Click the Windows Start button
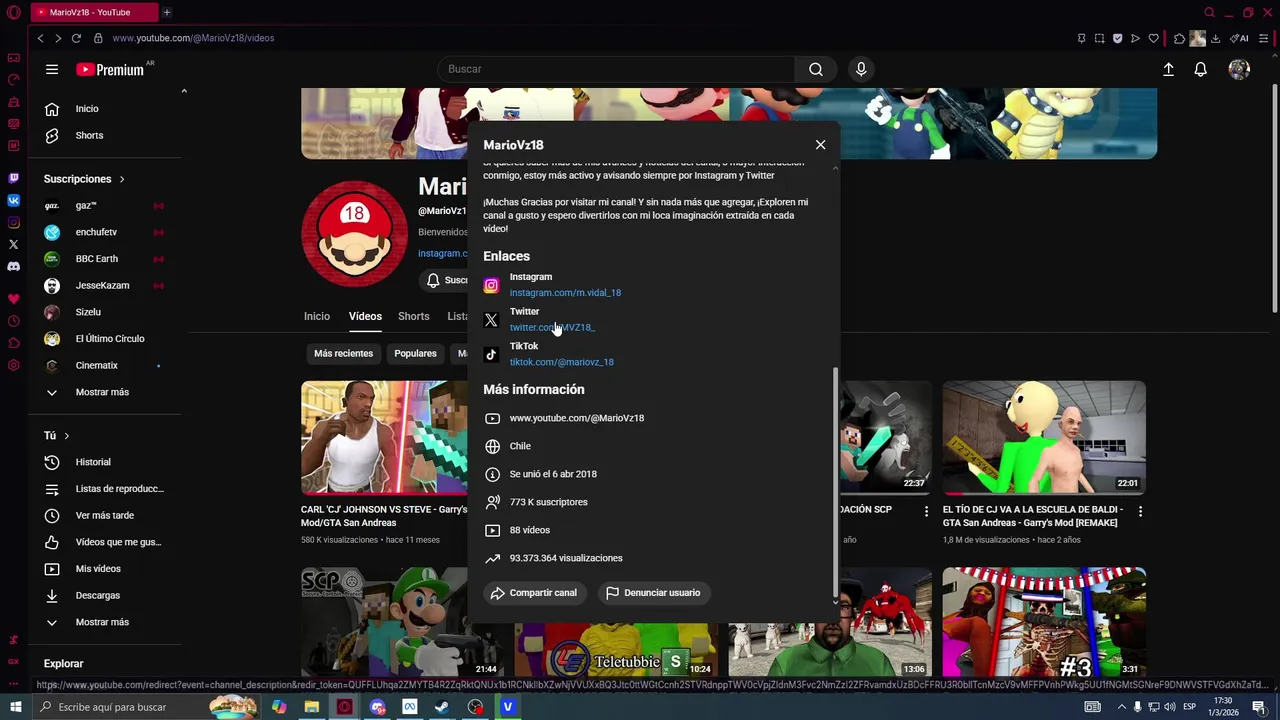The image size is (1280, 720). tap(15, 707)
